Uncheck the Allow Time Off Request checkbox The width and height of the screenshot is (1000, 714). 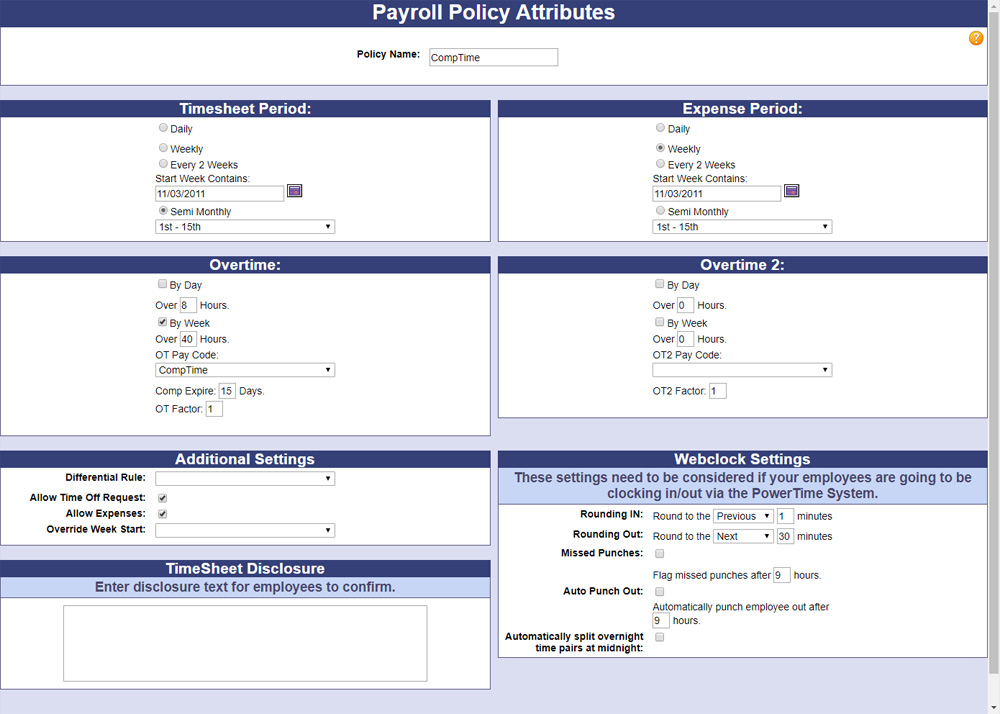[163, 498]
